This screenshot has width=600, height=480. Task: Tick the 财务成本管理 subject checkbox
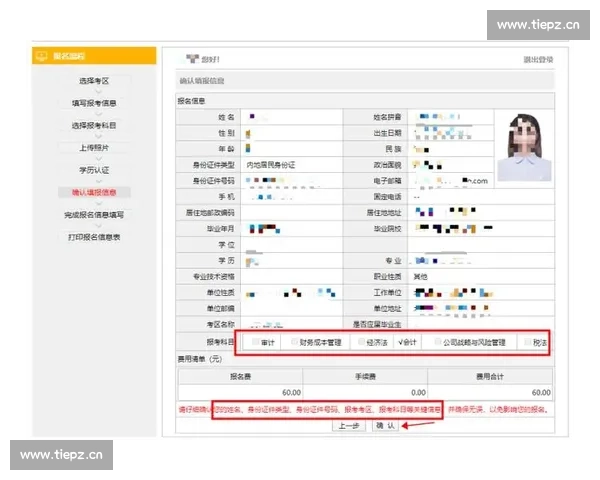[294, 342]
